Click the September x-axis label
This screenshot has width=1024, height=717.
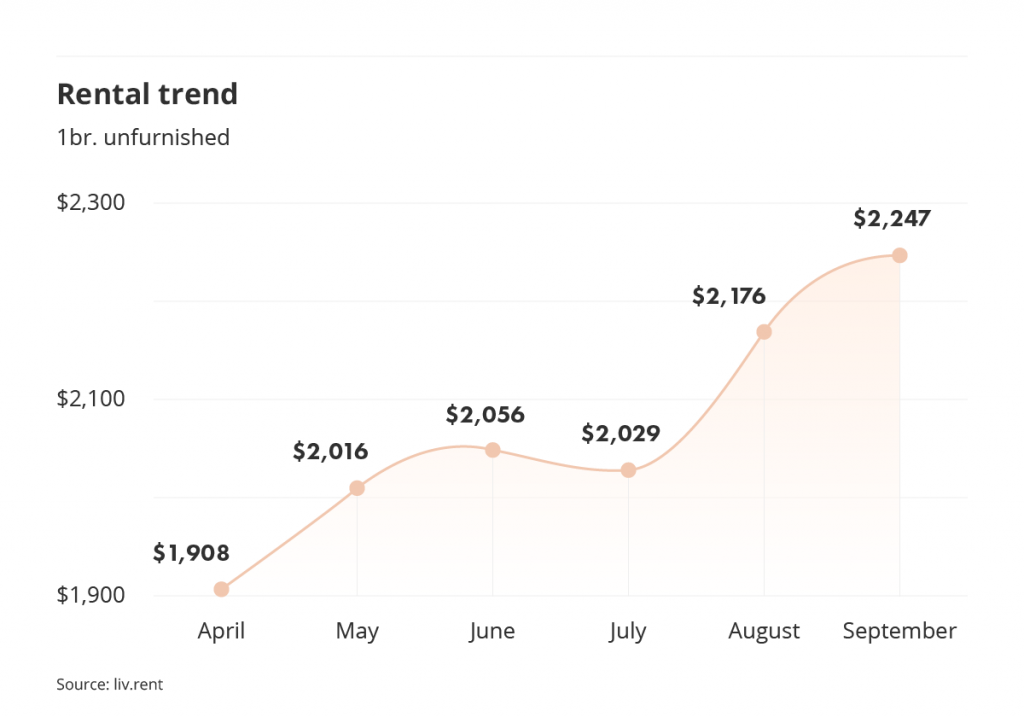900,631
